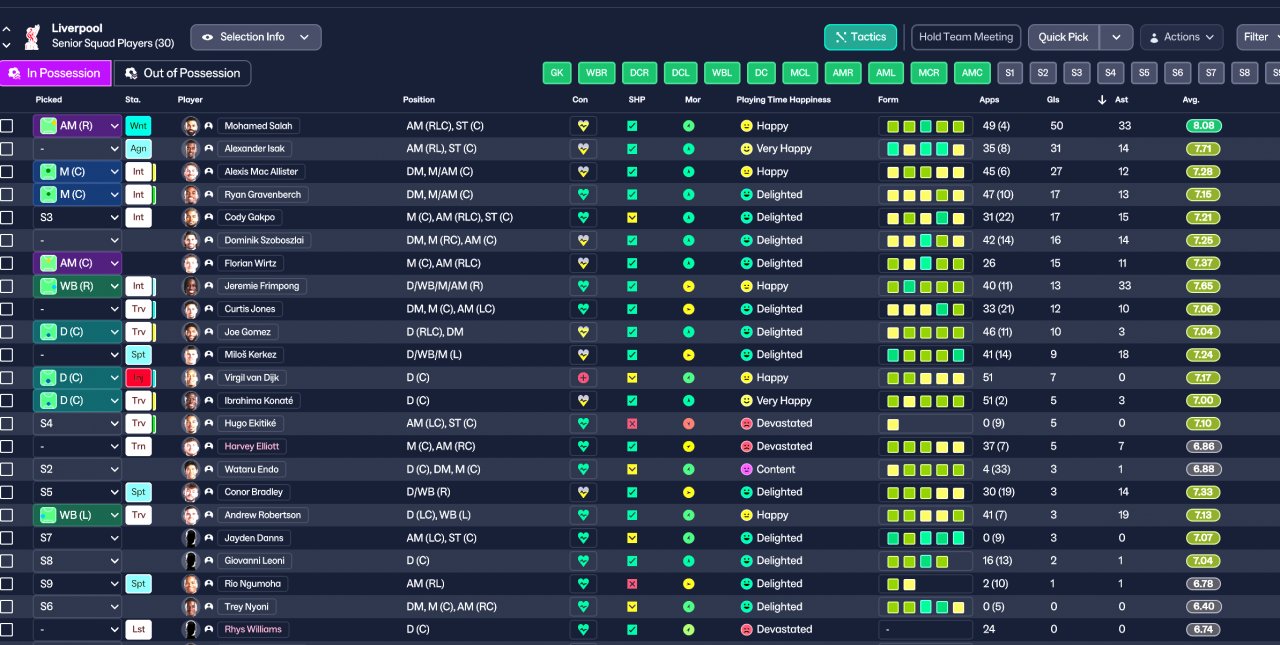Open Harvey Elliott's name link
Screen dimensions: 1280x645
252,446
